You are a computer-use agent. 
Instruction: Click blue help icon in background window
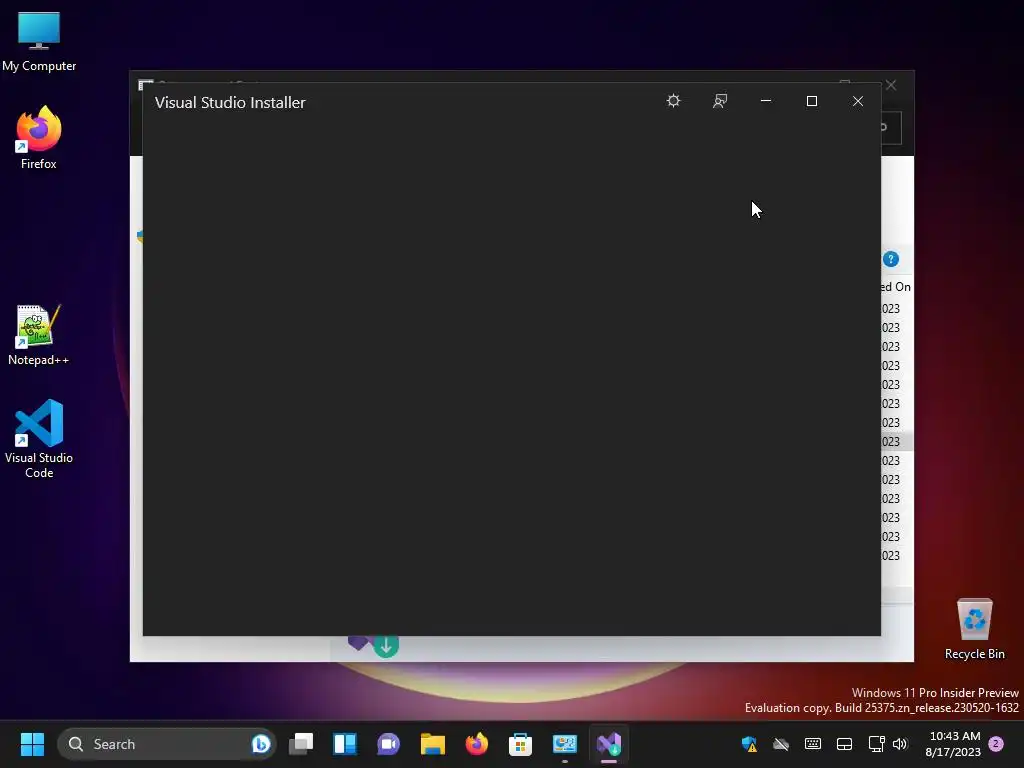point(890,259)
